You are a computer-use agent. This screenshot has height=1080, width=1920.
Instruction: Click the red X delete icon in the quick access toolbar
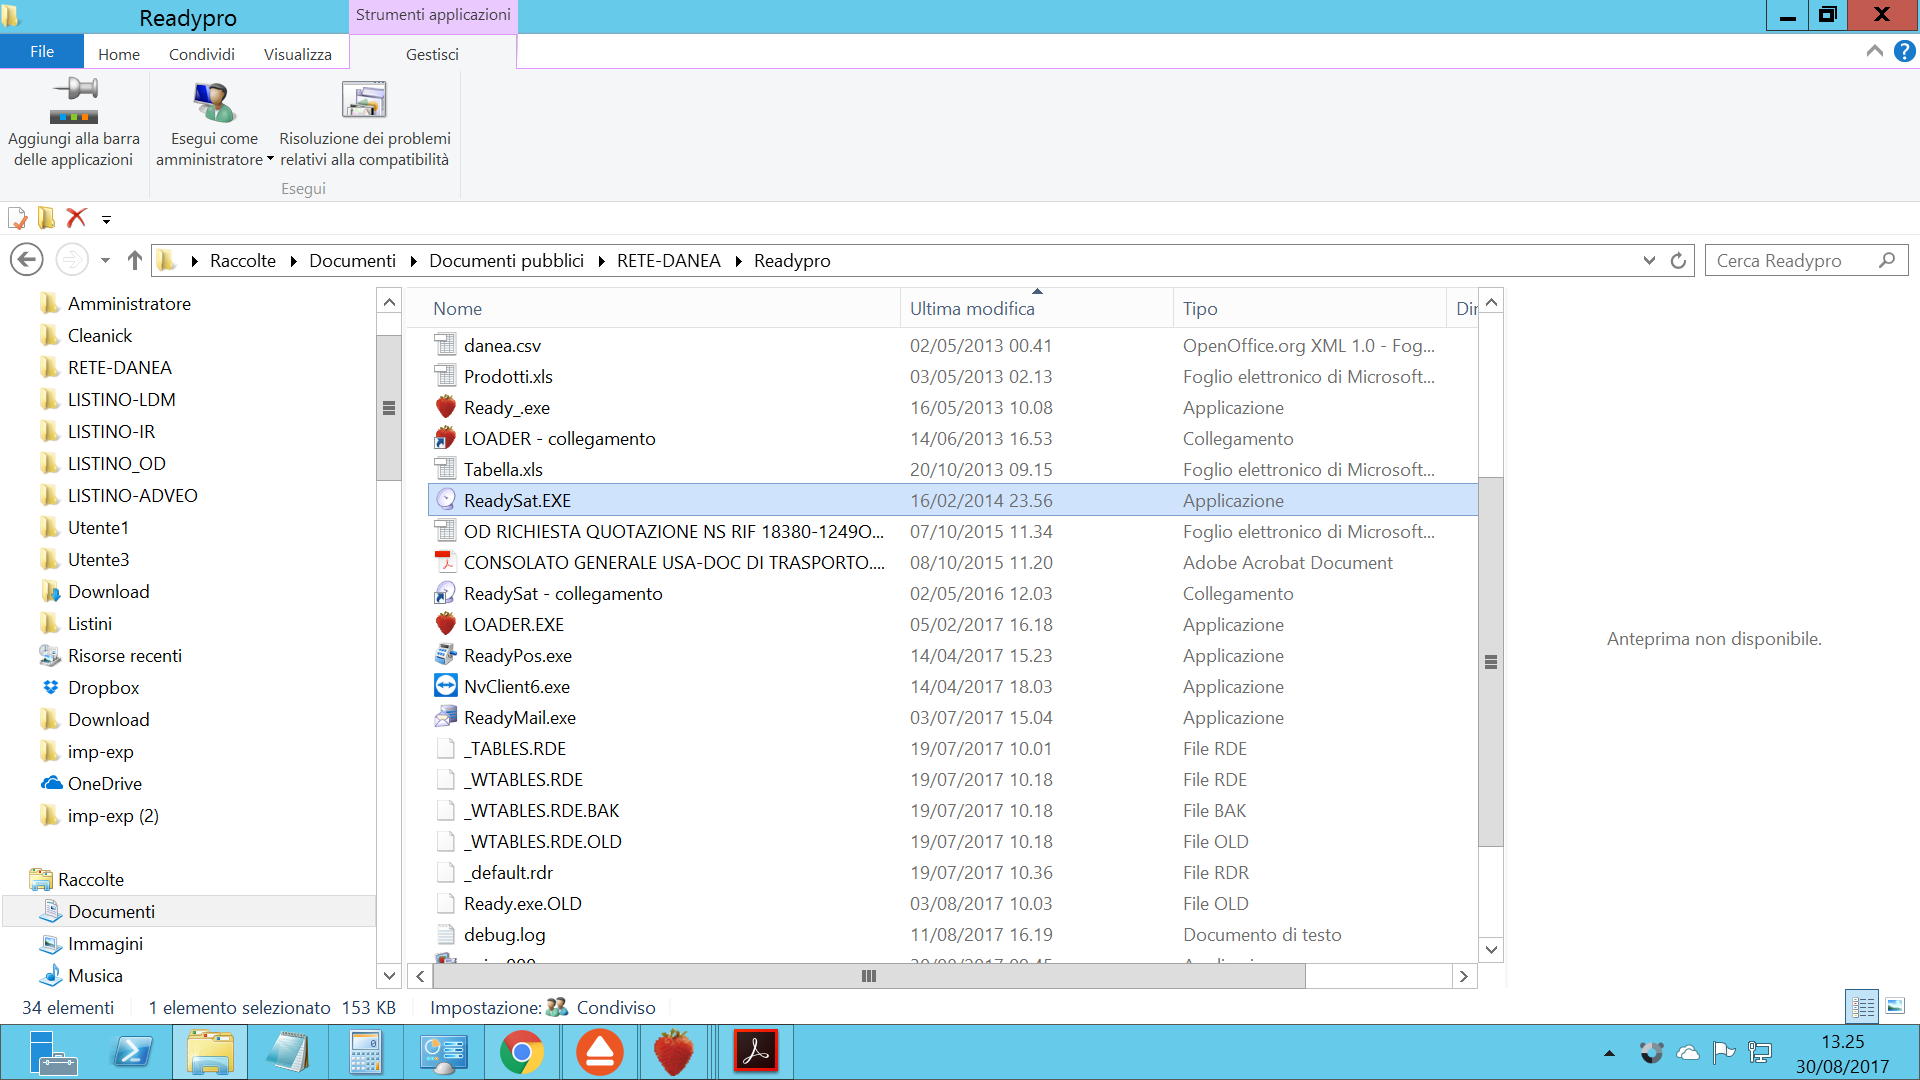[76, 218]
